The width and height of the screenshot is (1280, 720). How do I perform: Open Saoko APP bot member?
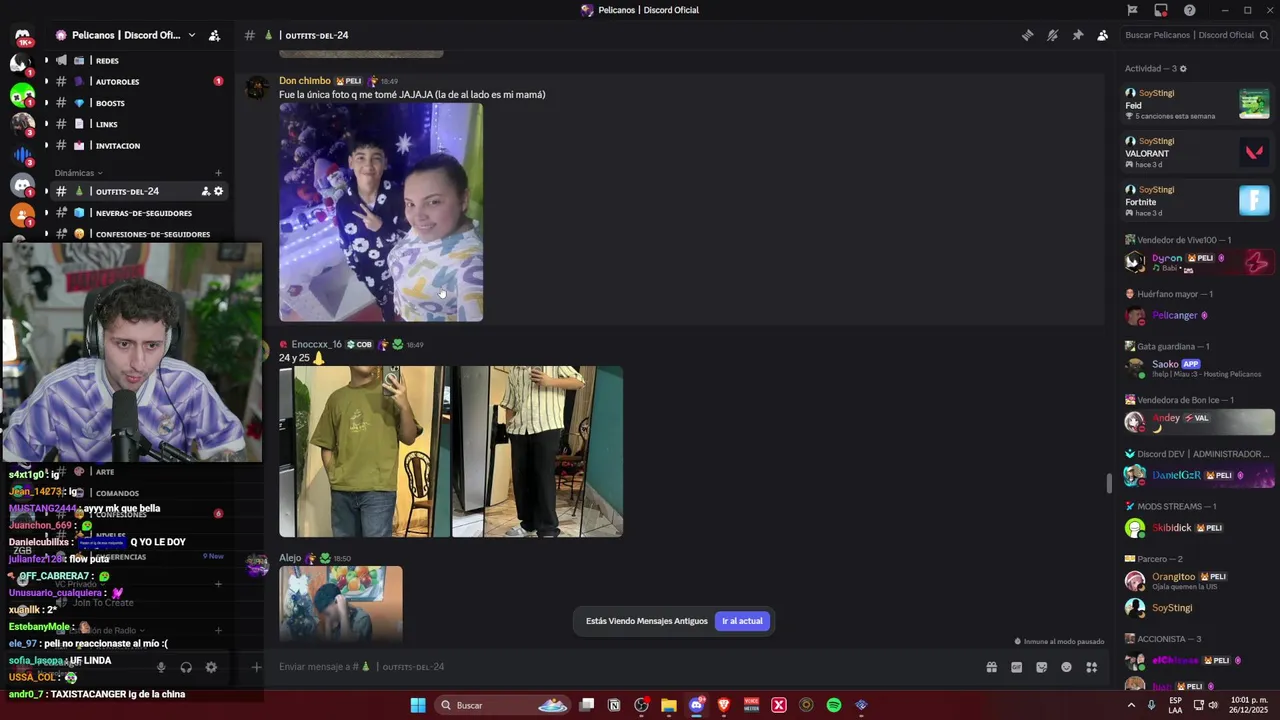point(1197,368)
